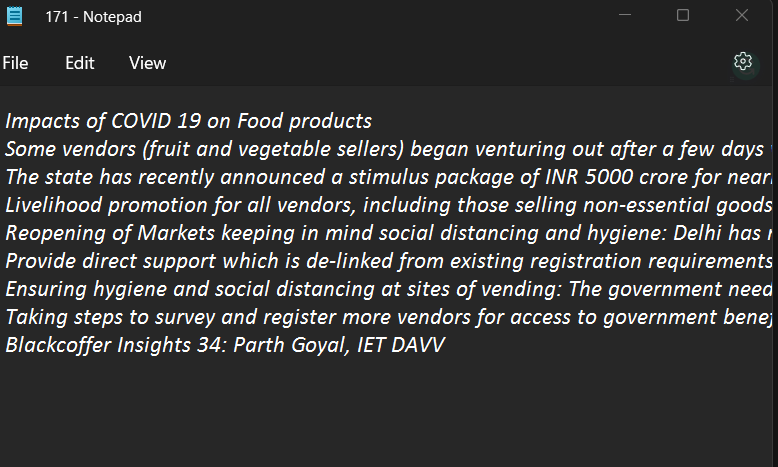Place cursor in 'Impacts of COVID 19' heading line
The height and width of the screenshot is (467, 778).
(188, 122)
